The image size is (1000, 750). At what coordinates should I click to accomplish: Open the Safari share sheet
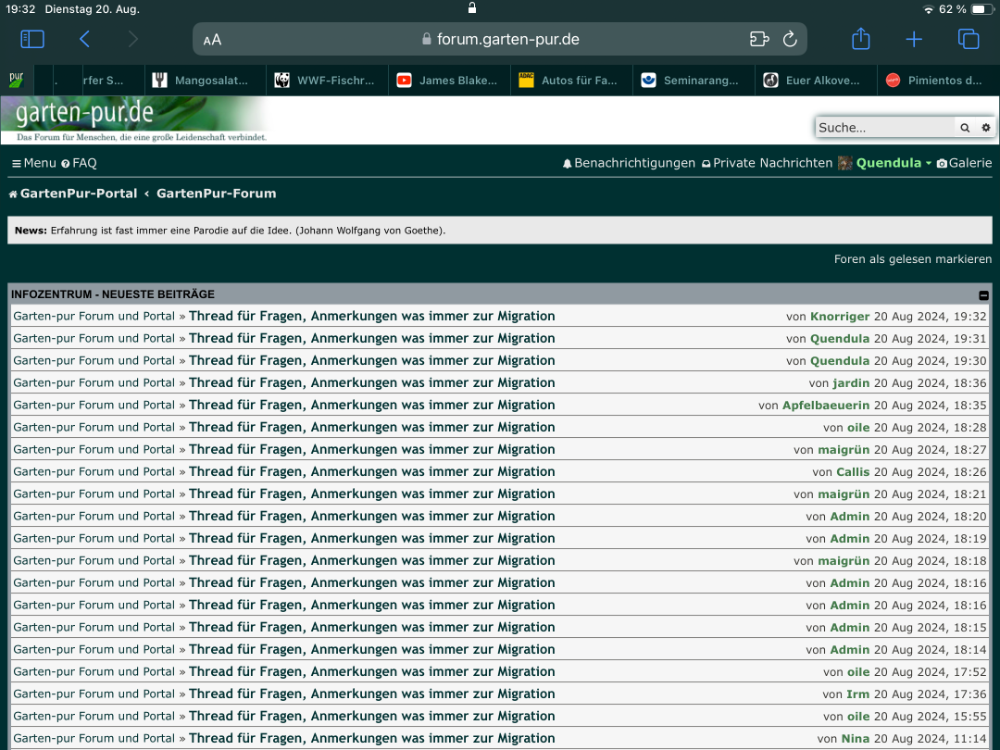[861, 39]
